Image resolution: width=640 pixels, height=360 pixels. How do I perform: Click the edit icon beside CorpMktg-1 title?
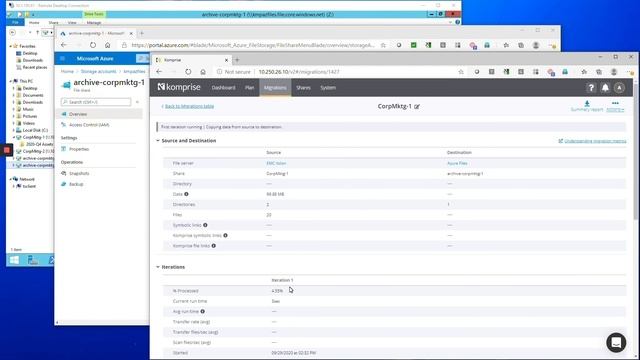coord(417,107)
